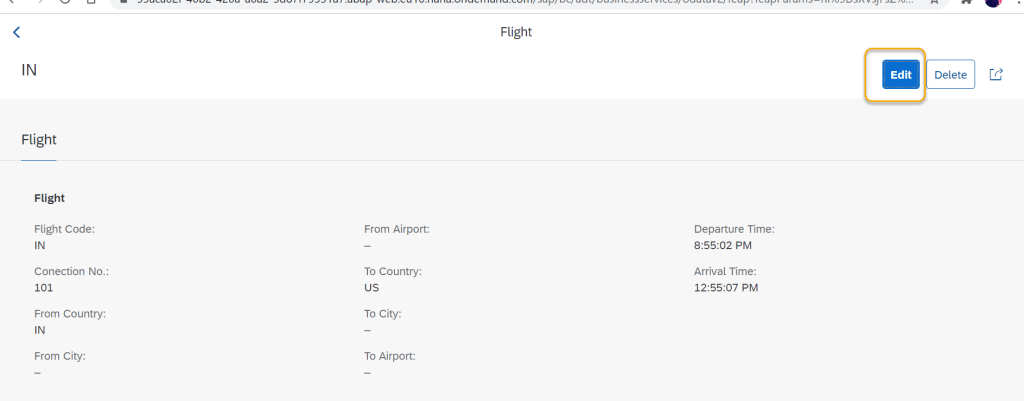Viewport: 1024px width, 401px height.
Task: Click the browser profile avatar
Action: click(993, 3)
